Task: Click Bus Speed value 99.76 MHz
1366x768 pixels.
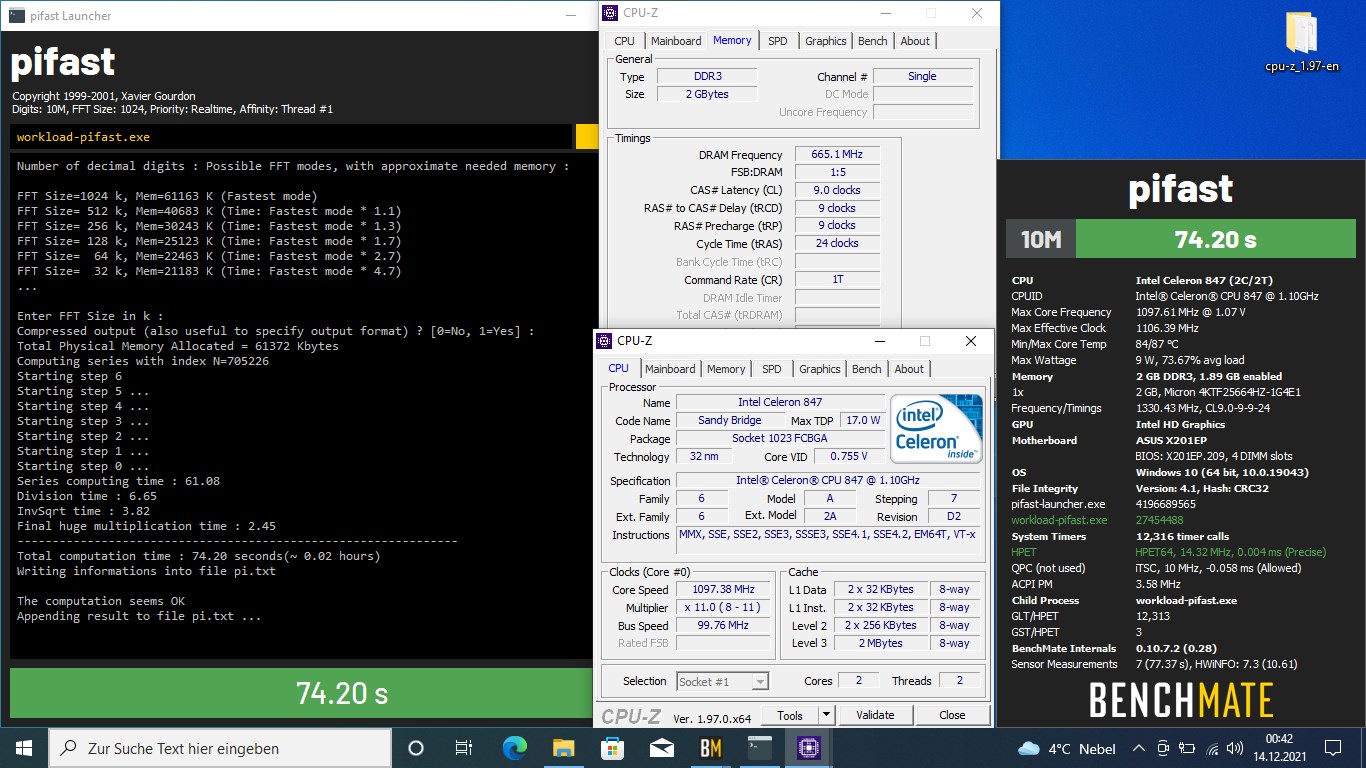Action: click(723, 625)
